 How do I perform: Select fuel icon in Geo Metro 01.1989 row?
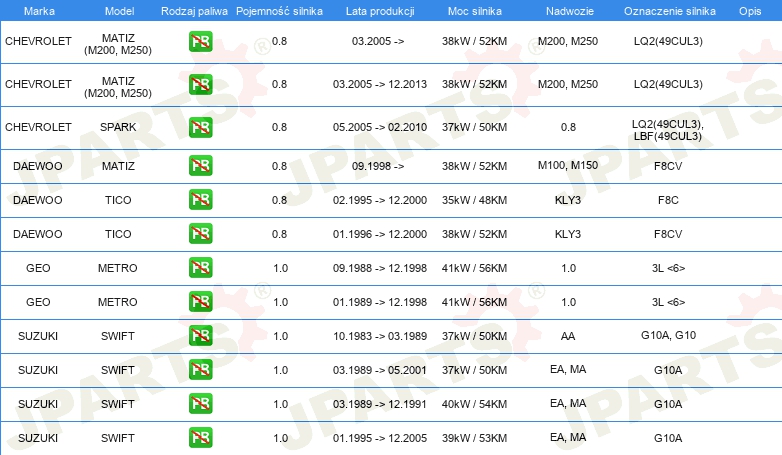(x=200, y=301)
